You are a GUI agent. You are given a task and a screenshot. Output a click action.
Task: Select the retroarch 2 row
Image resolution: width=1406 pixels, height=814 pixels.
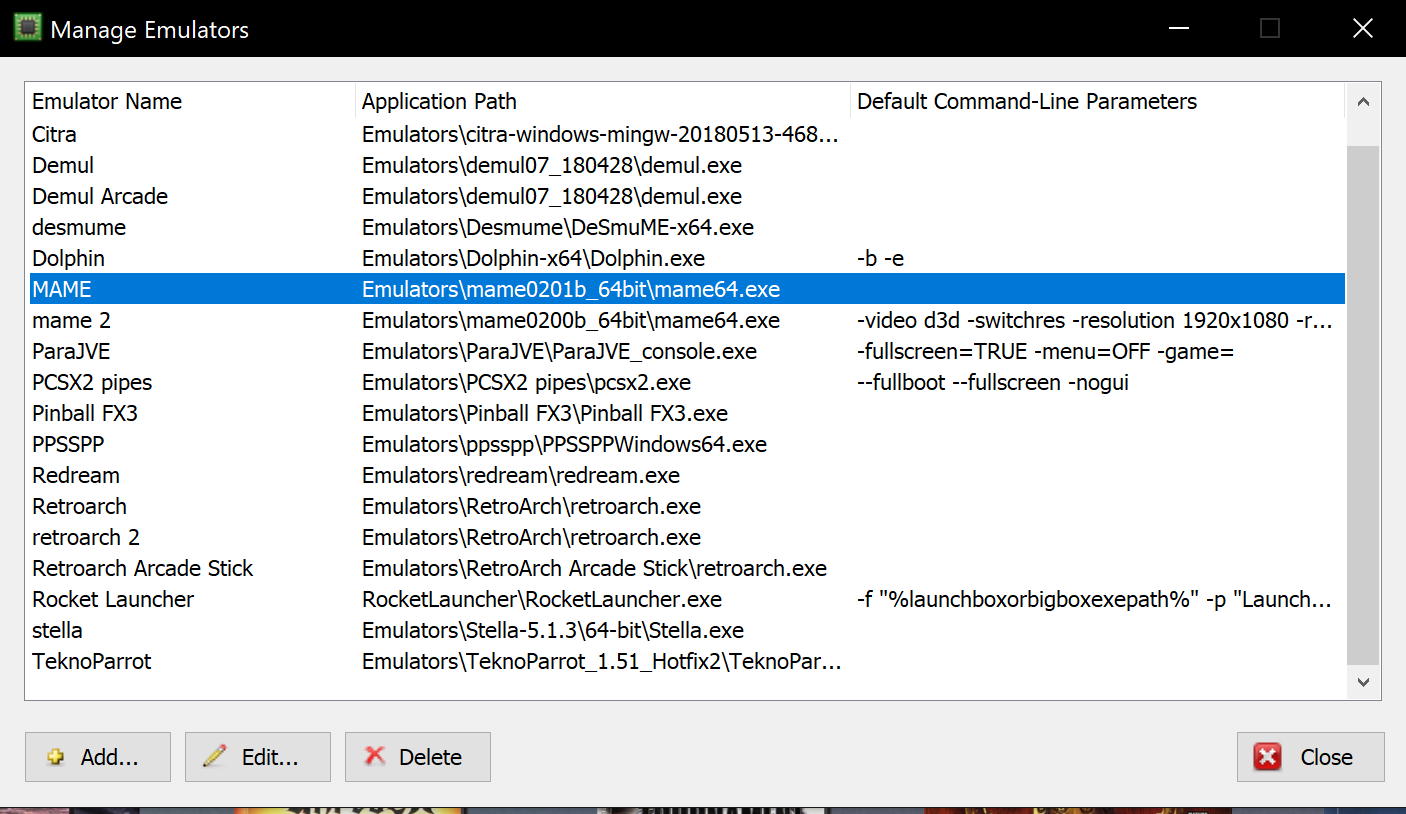687,537
